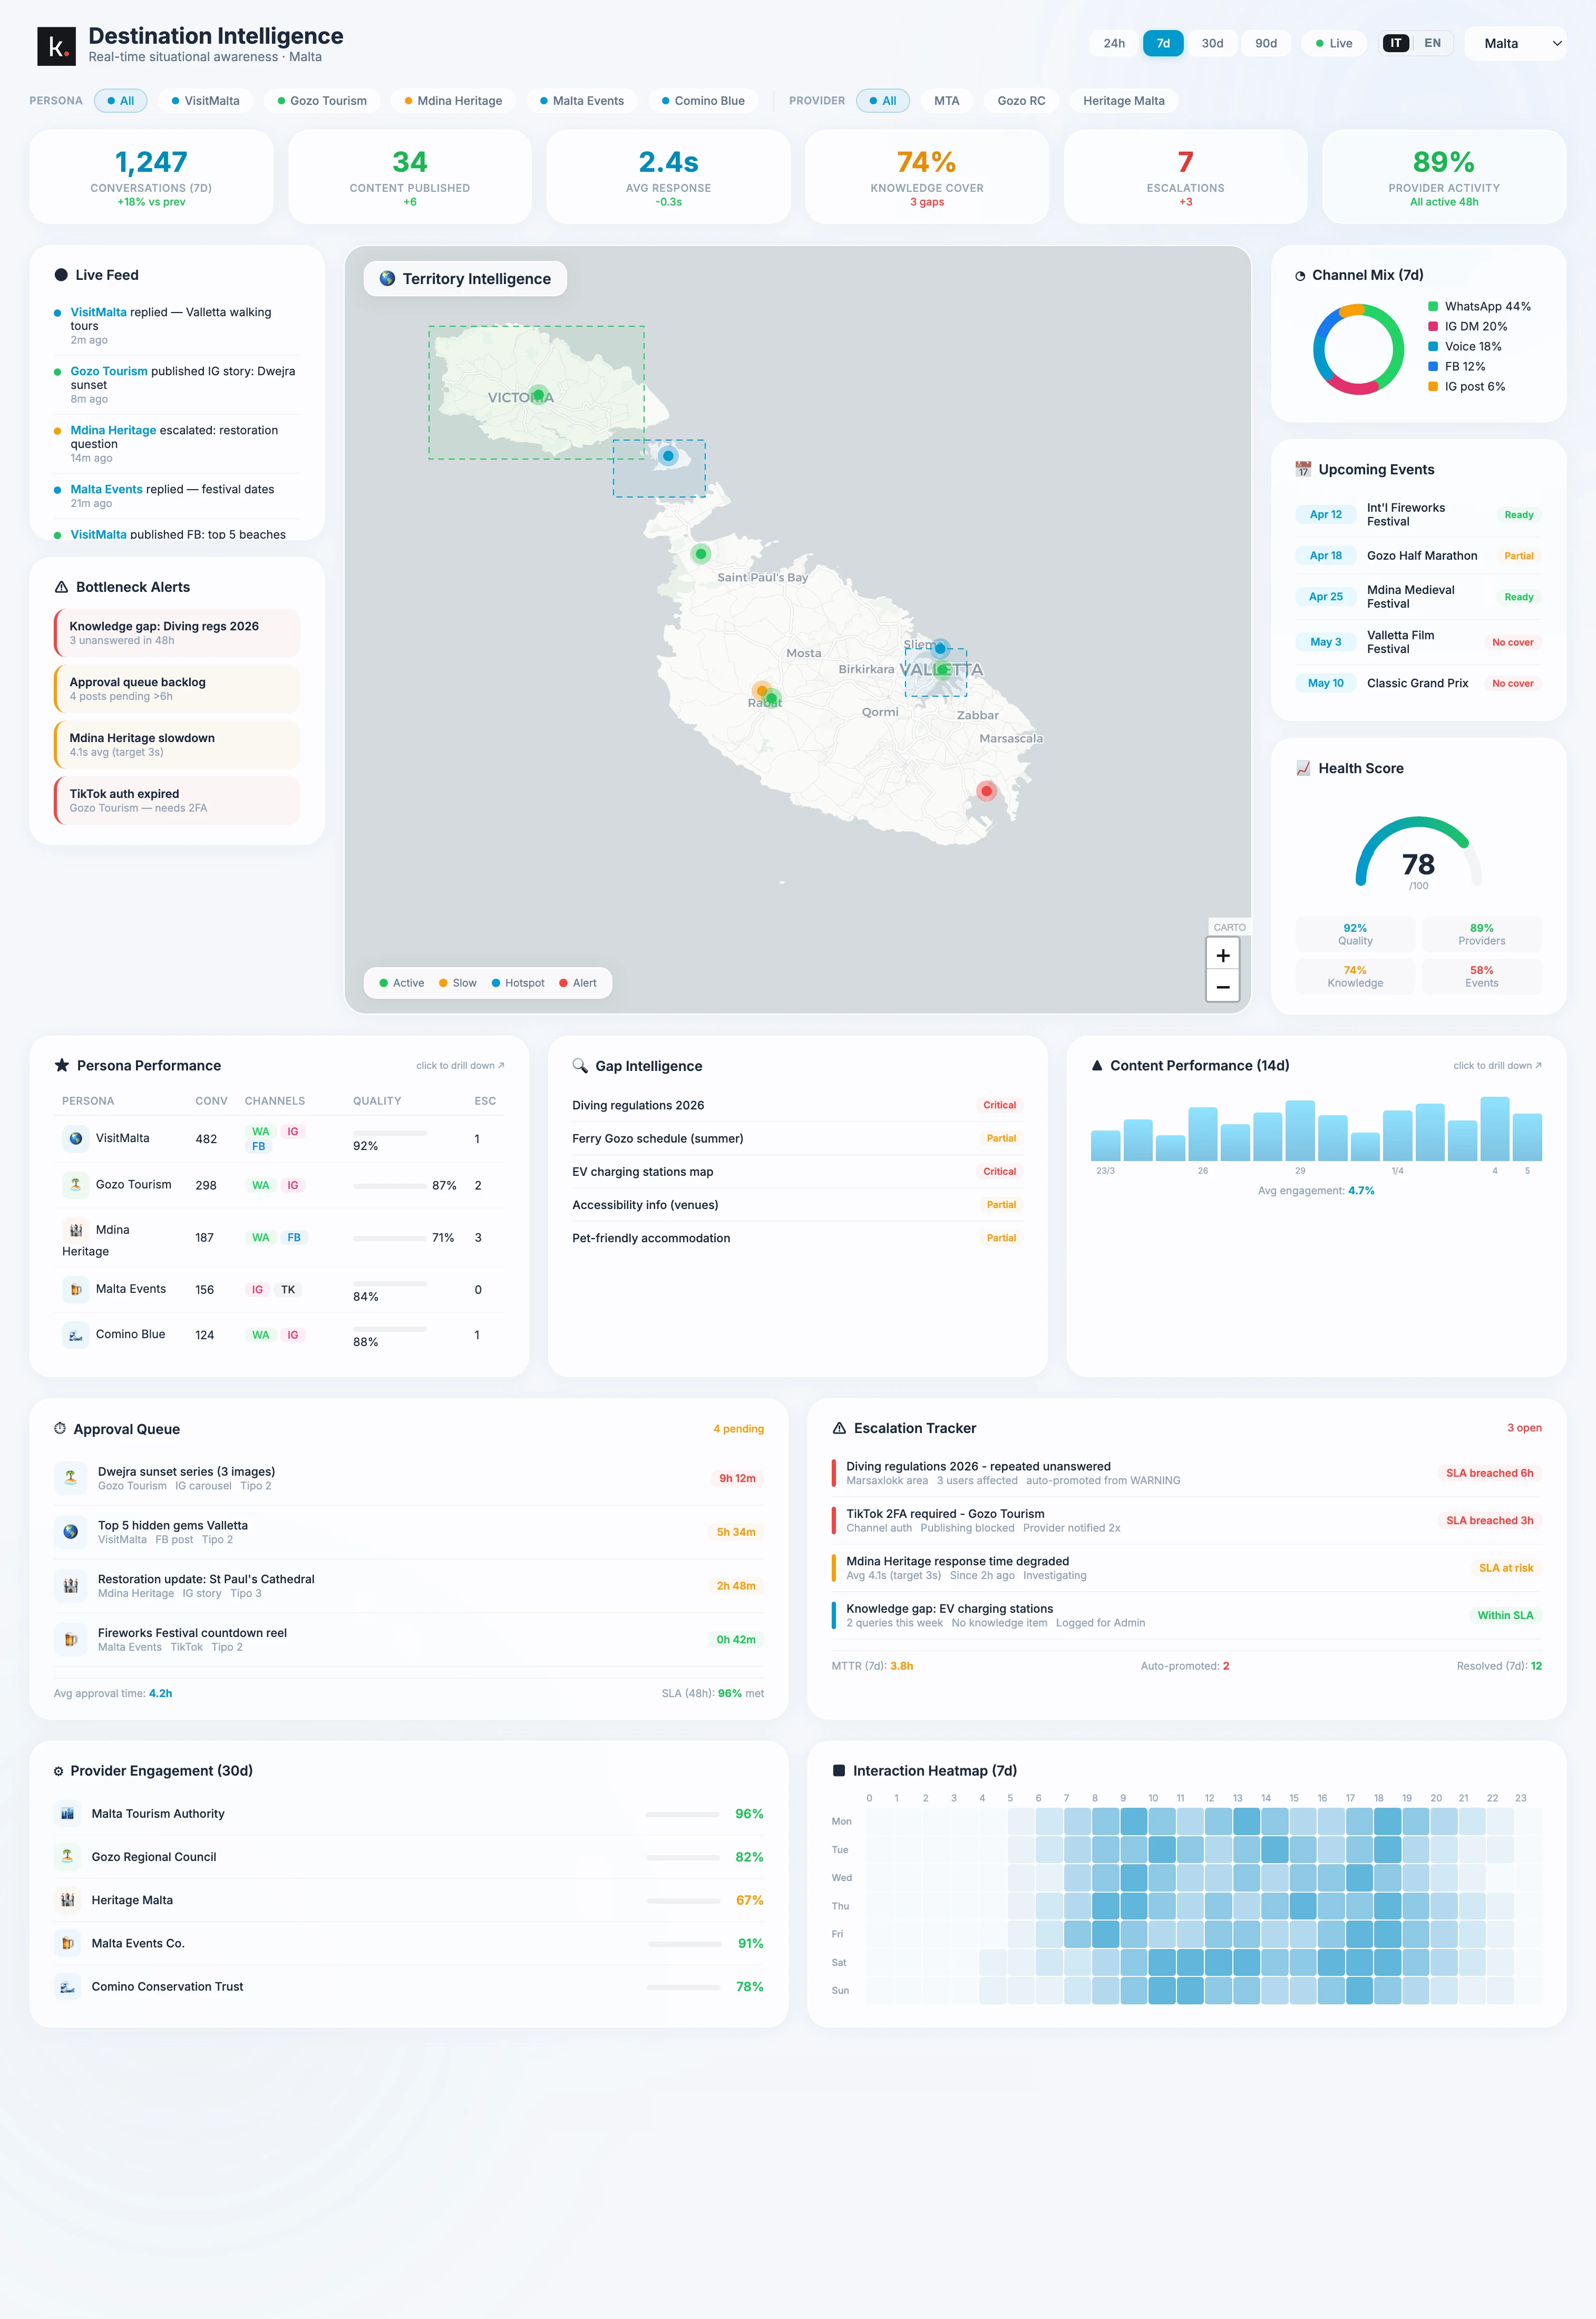Switch to the 30d time range tab

[x=1212, y=43]
